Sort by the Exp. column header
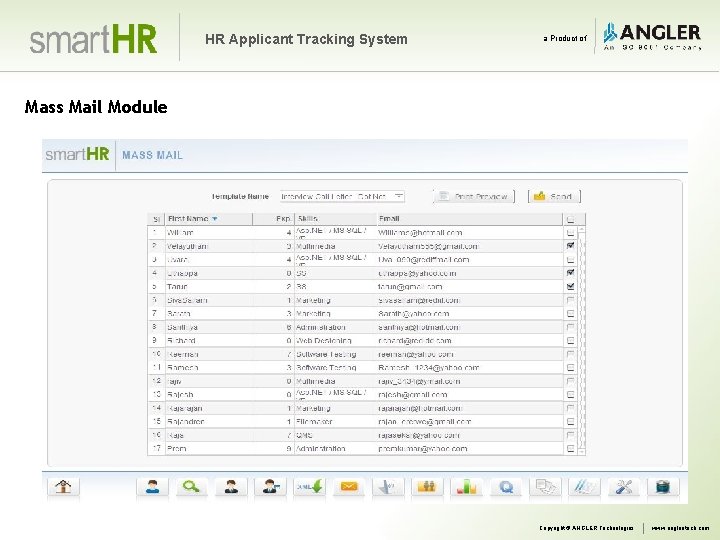This screenshot has width=720, height=540. [273, 219]
